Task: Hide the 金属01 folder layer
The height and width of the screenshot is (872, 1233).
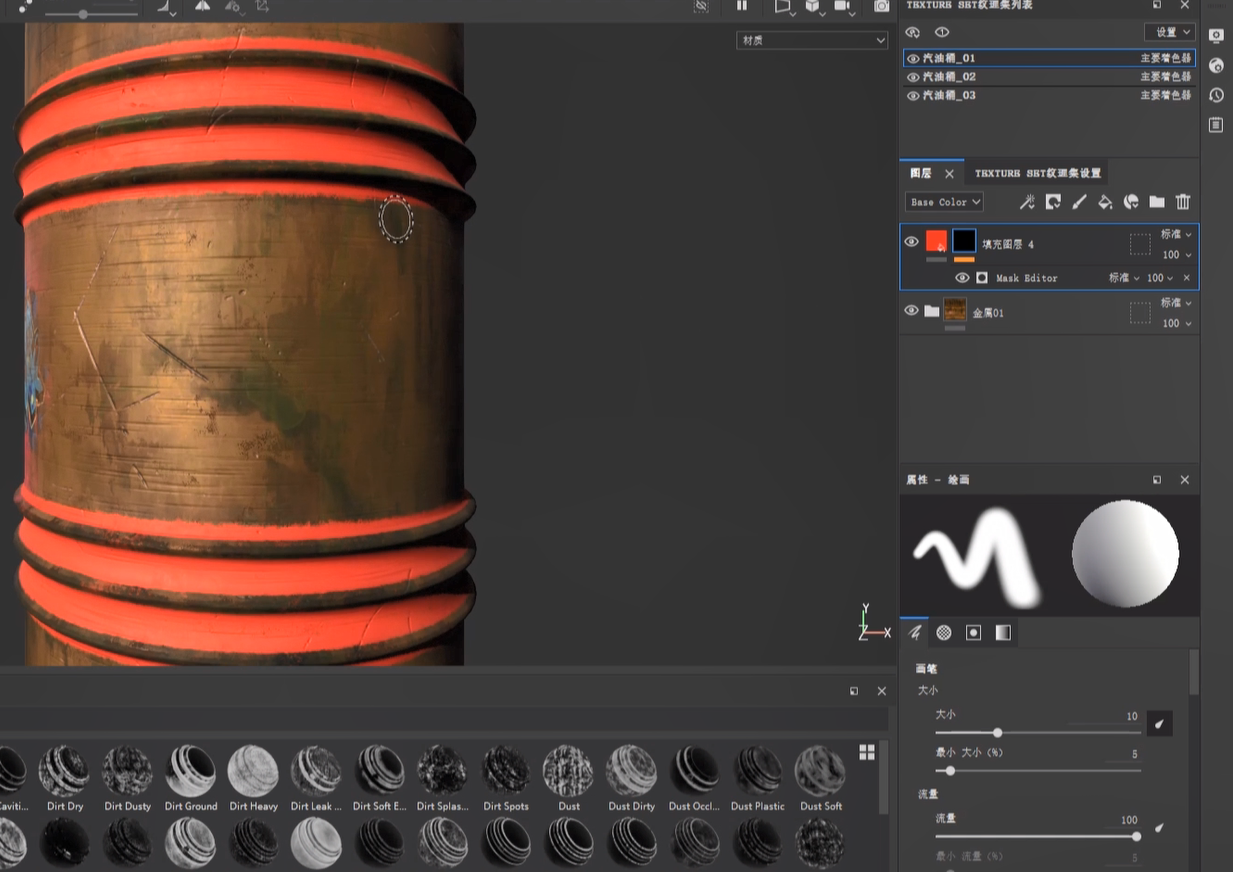Action: [911, 311]
